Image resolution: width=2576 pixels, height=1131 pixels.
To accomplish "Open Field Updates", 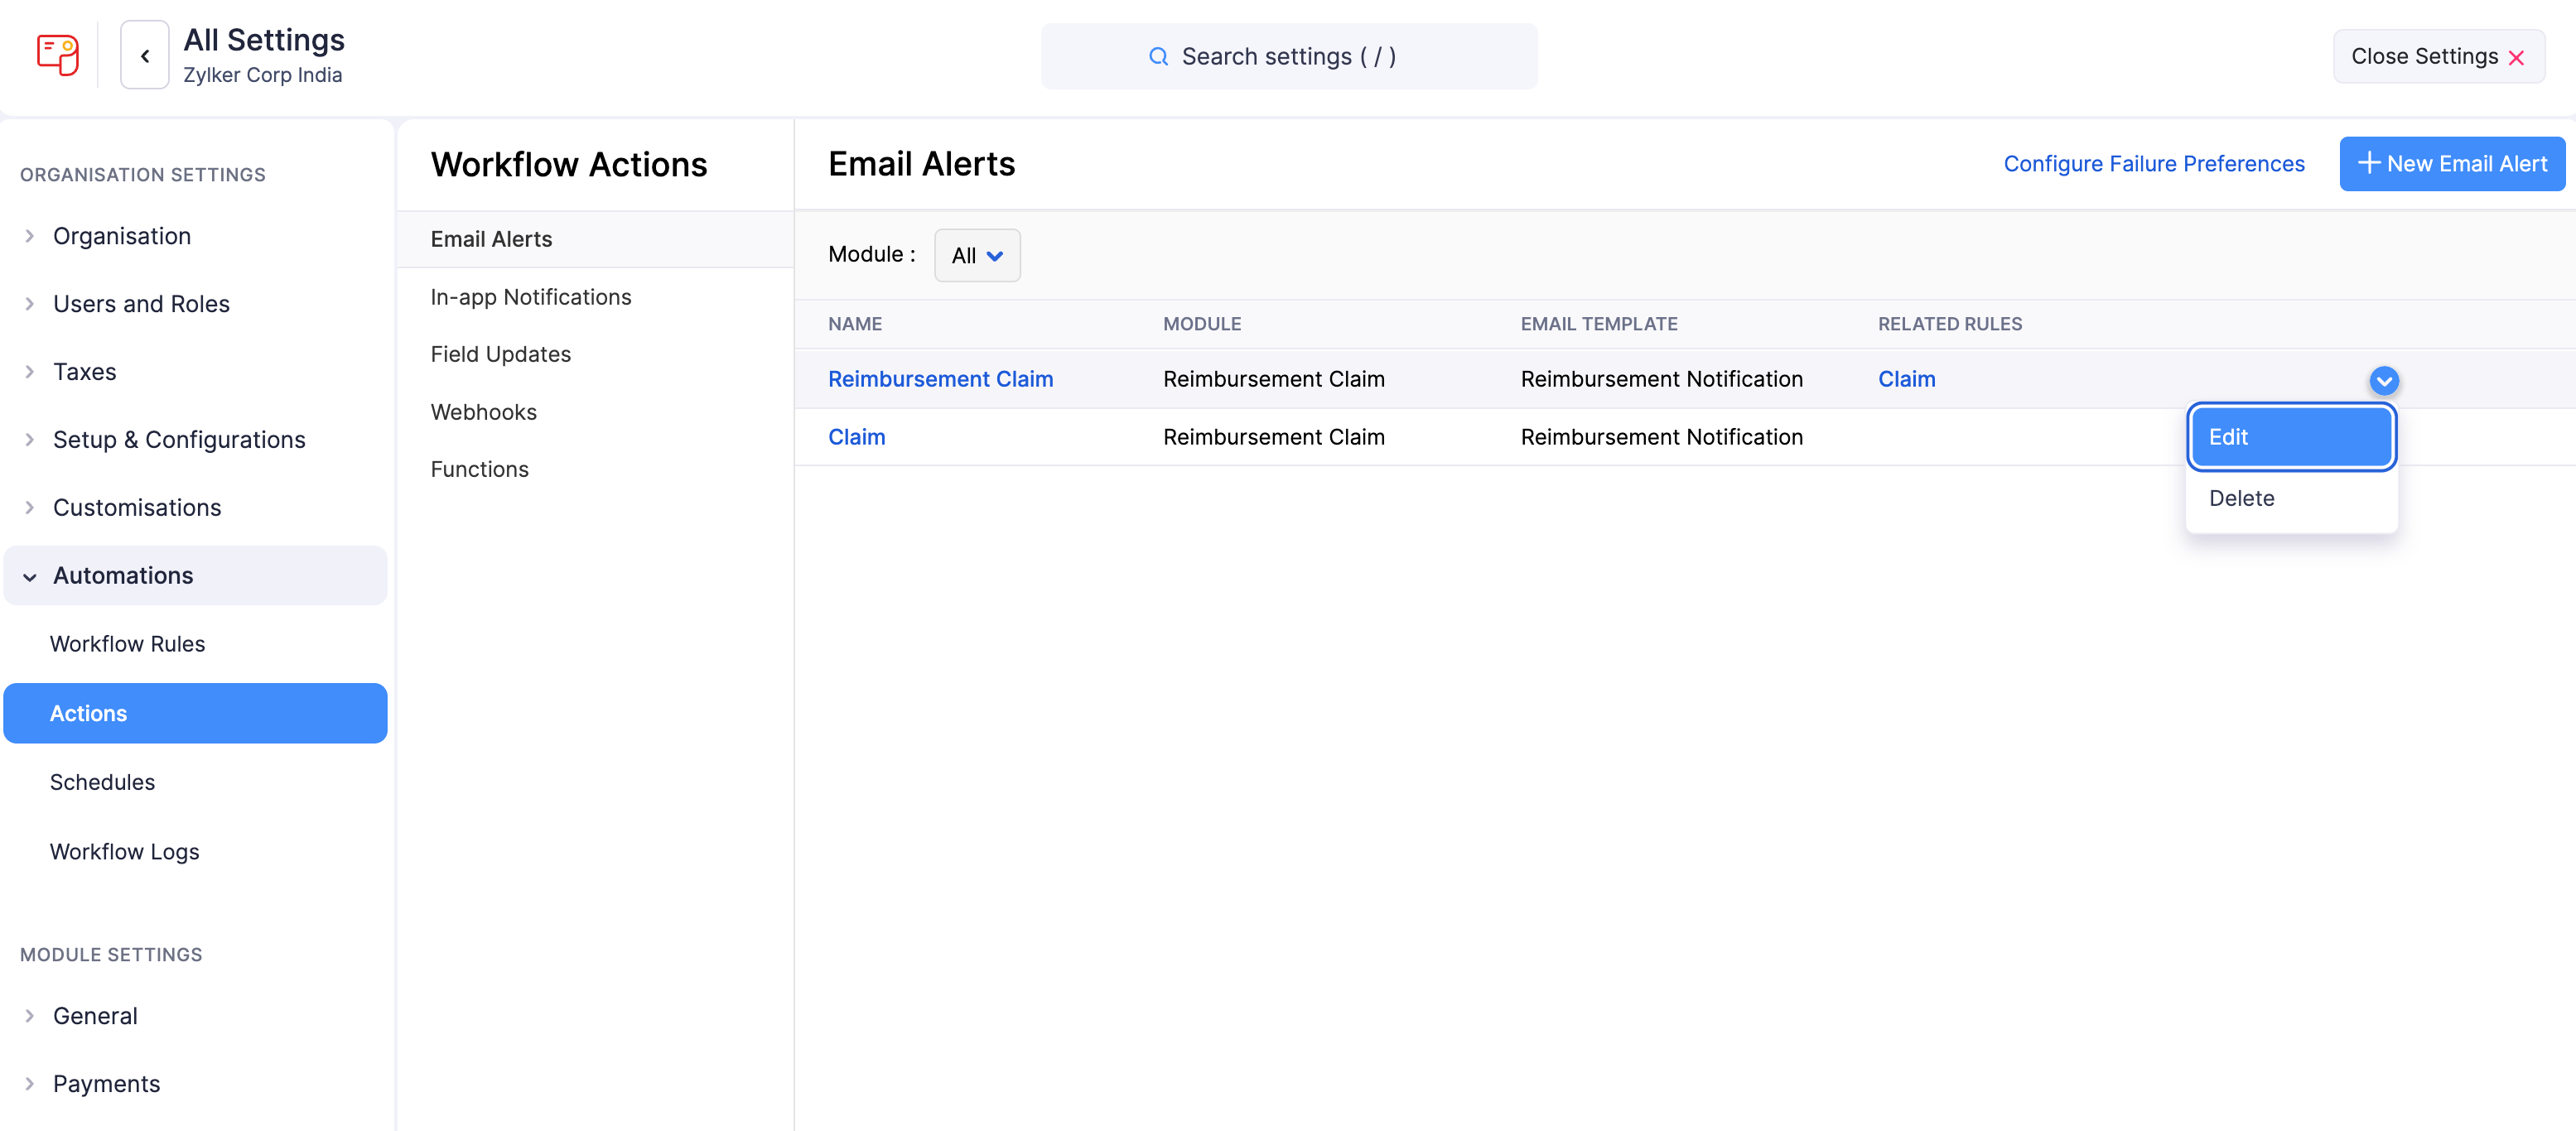I will tap(595, 354).
